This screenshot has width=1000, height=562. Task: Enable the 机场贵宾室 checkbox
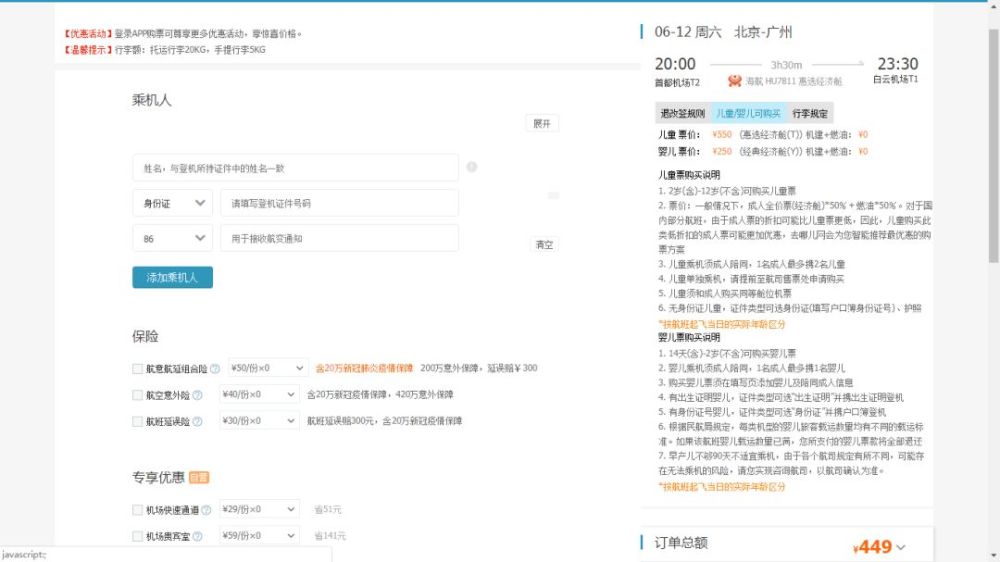pos(137,536)
